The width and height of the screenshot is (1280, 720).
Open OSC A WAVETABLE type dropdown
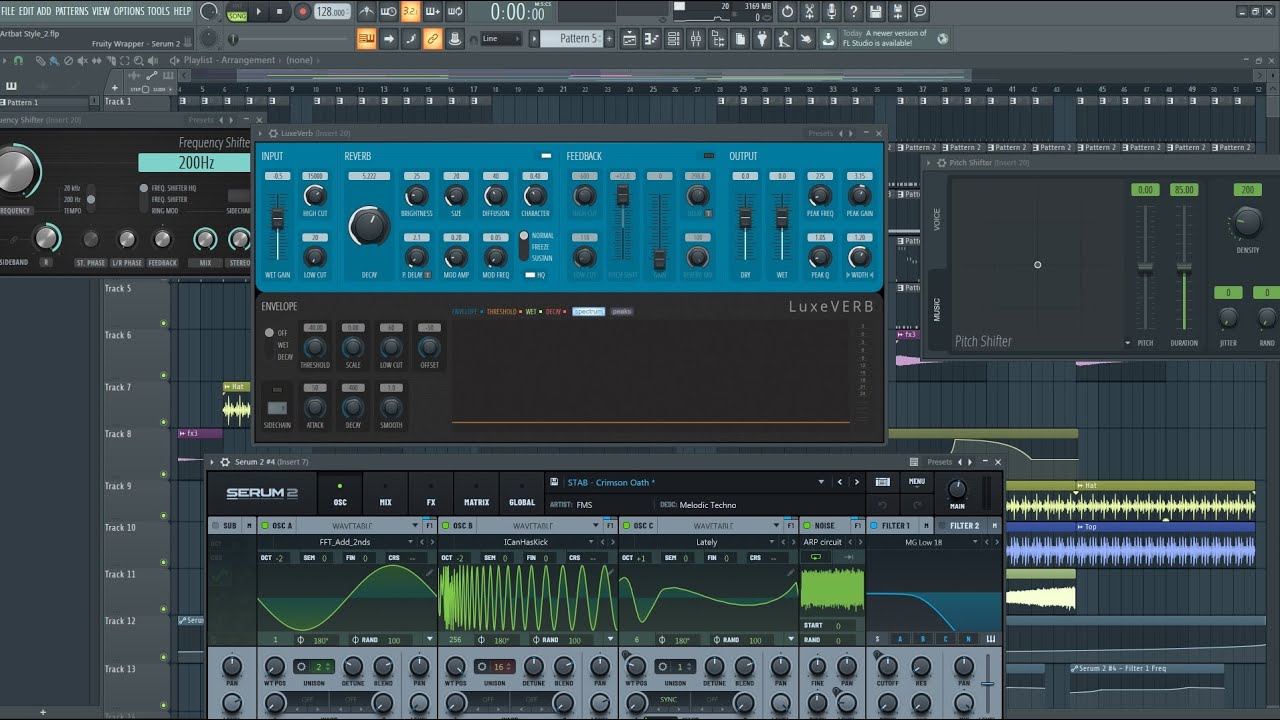[415, 525]
